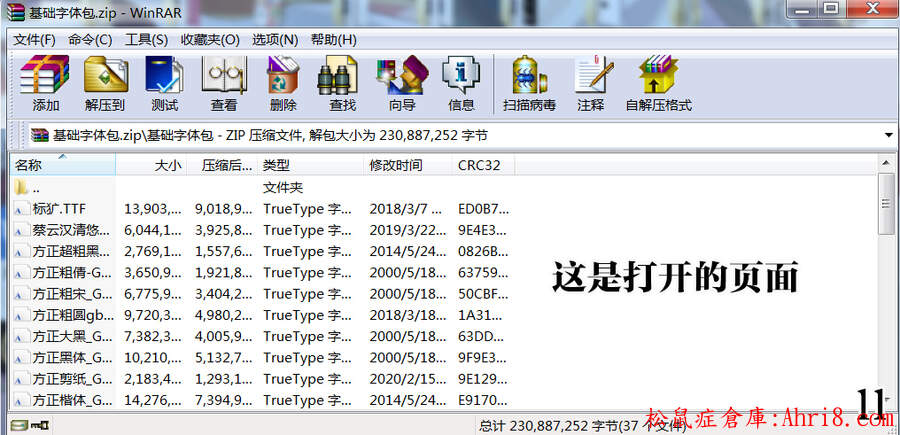Click the 测试 (Test) toolbar icon
The height and width of the screenshot is (435, 900).
(165, 83)
